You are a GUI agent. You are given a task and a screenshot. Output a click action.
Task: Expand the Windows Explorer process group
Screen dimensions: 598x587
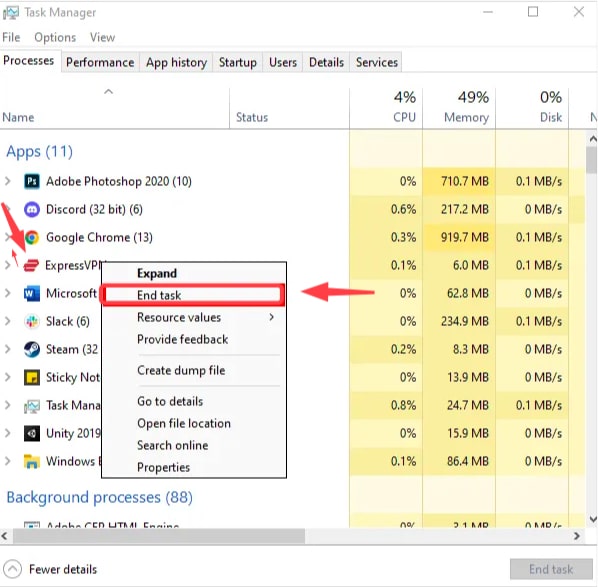8,462
